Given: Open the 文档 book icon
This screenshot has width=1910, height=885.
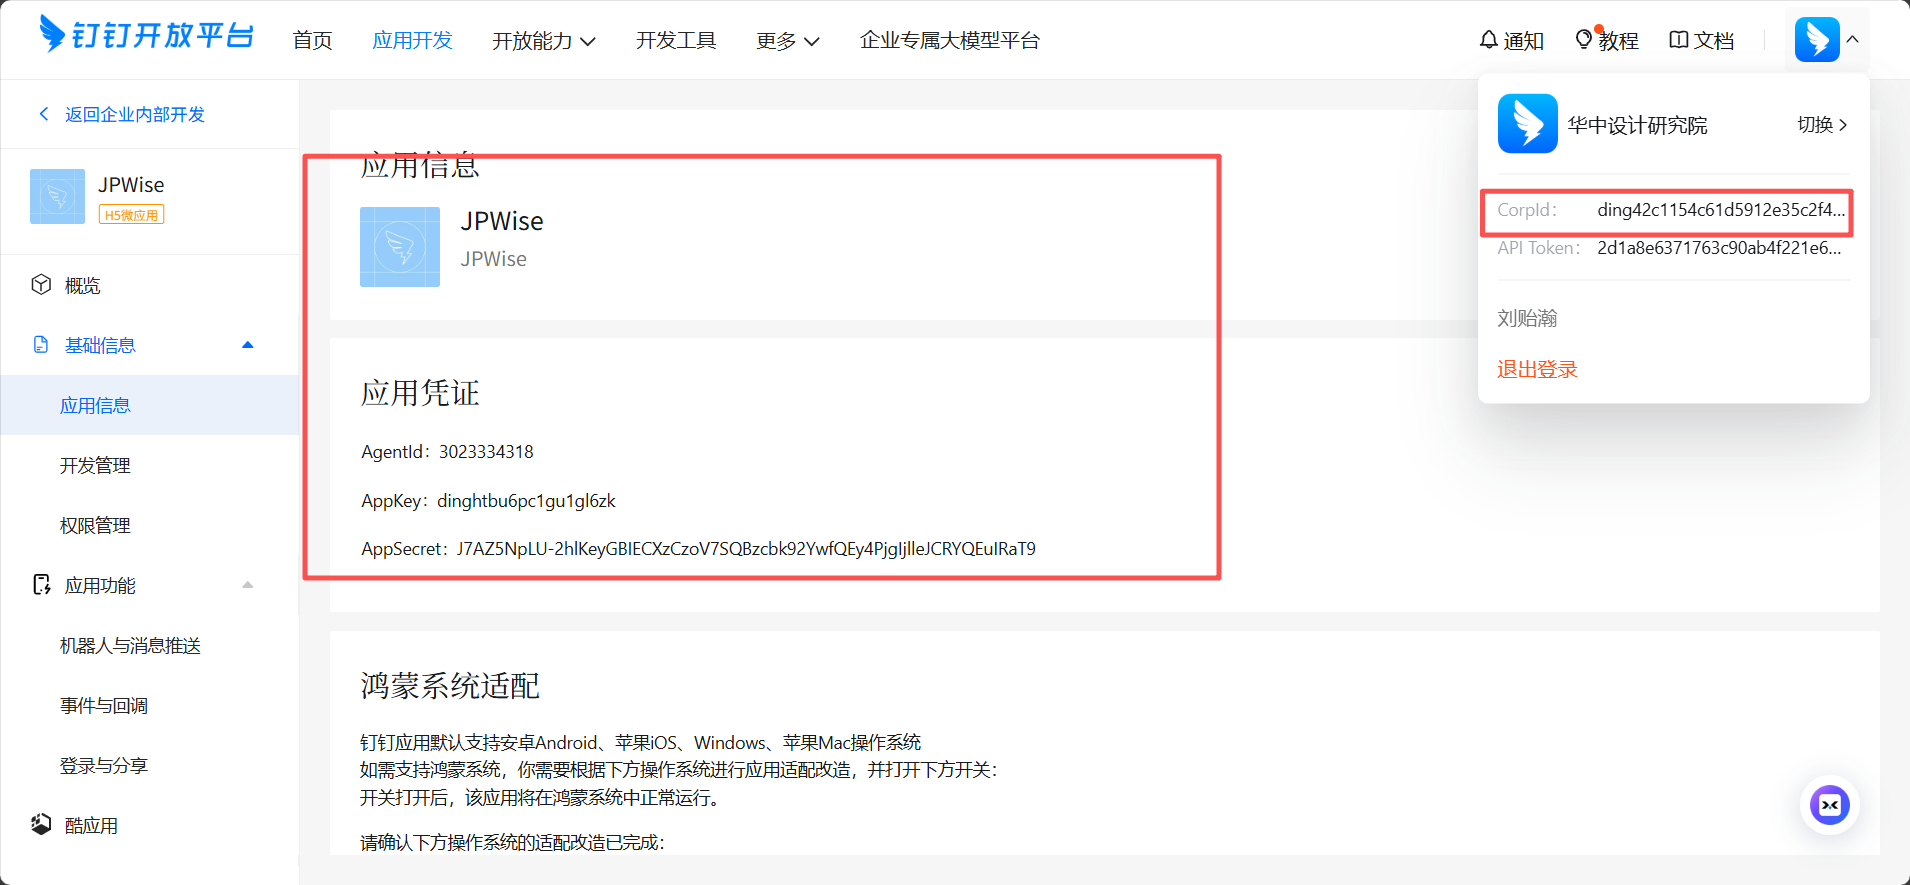Looking at the screenshot, I should coord(1679,40).
